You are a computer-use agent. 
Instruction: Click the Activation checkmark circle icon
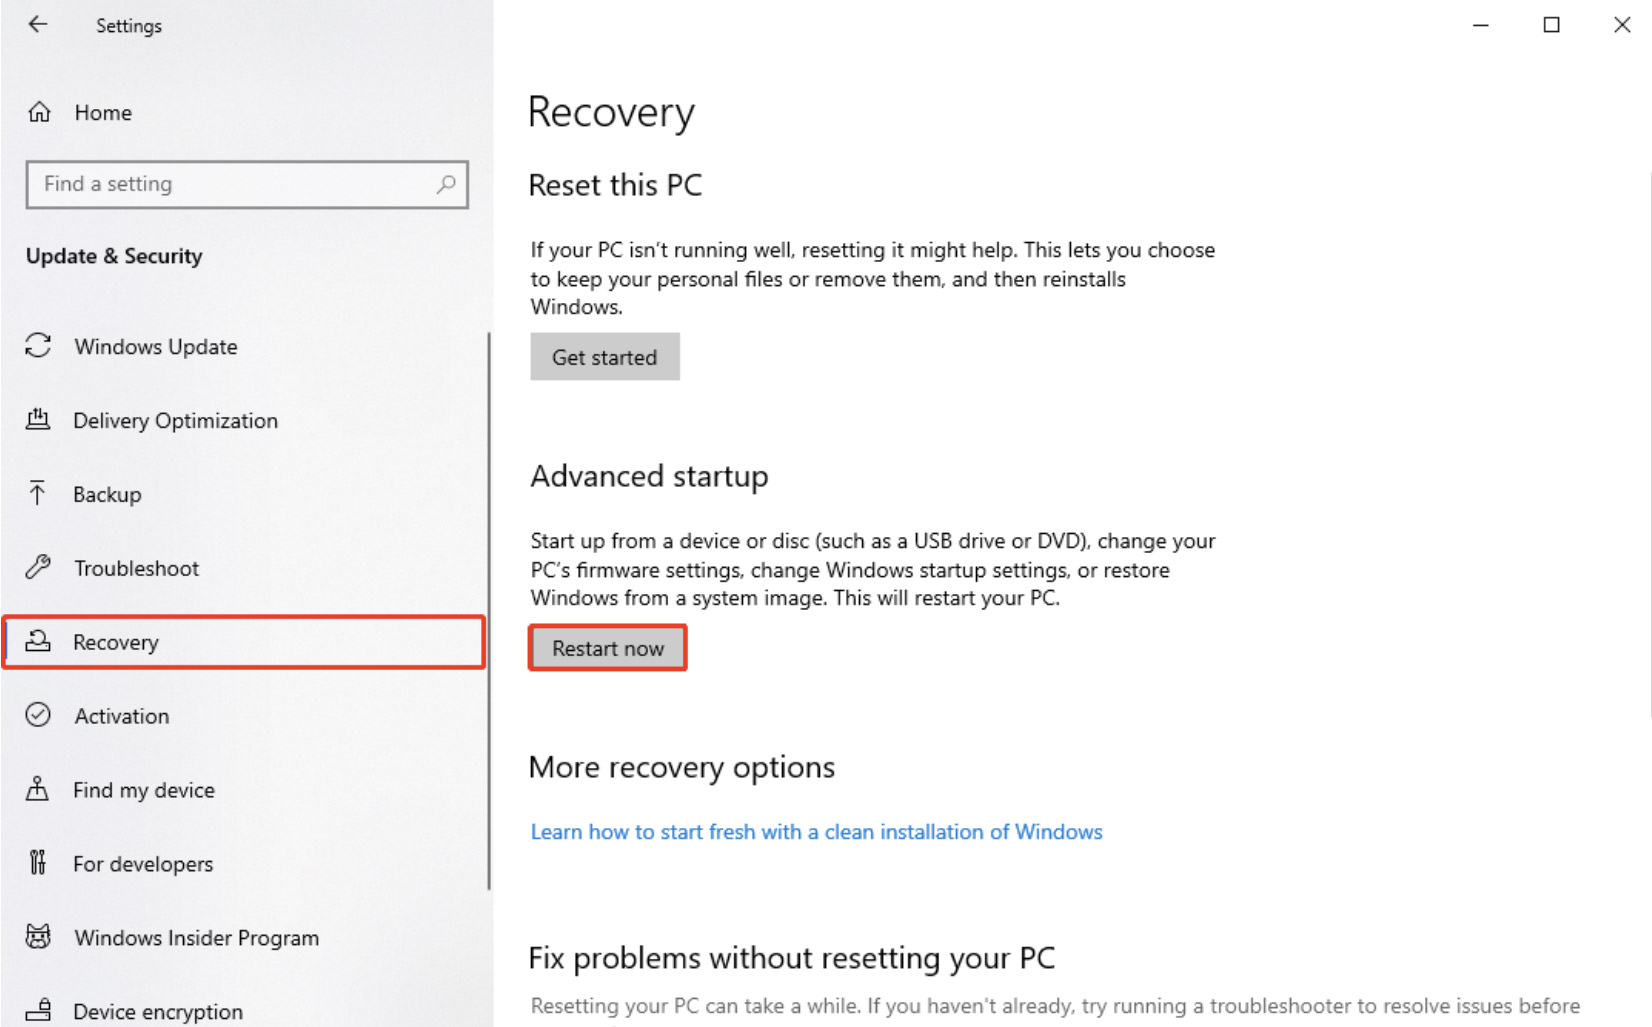tap(38, 715)
